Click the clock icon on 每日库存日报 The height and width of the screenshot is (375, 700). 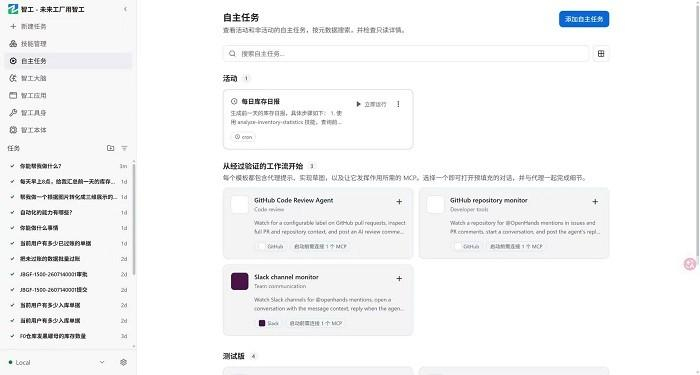[234, 102]
